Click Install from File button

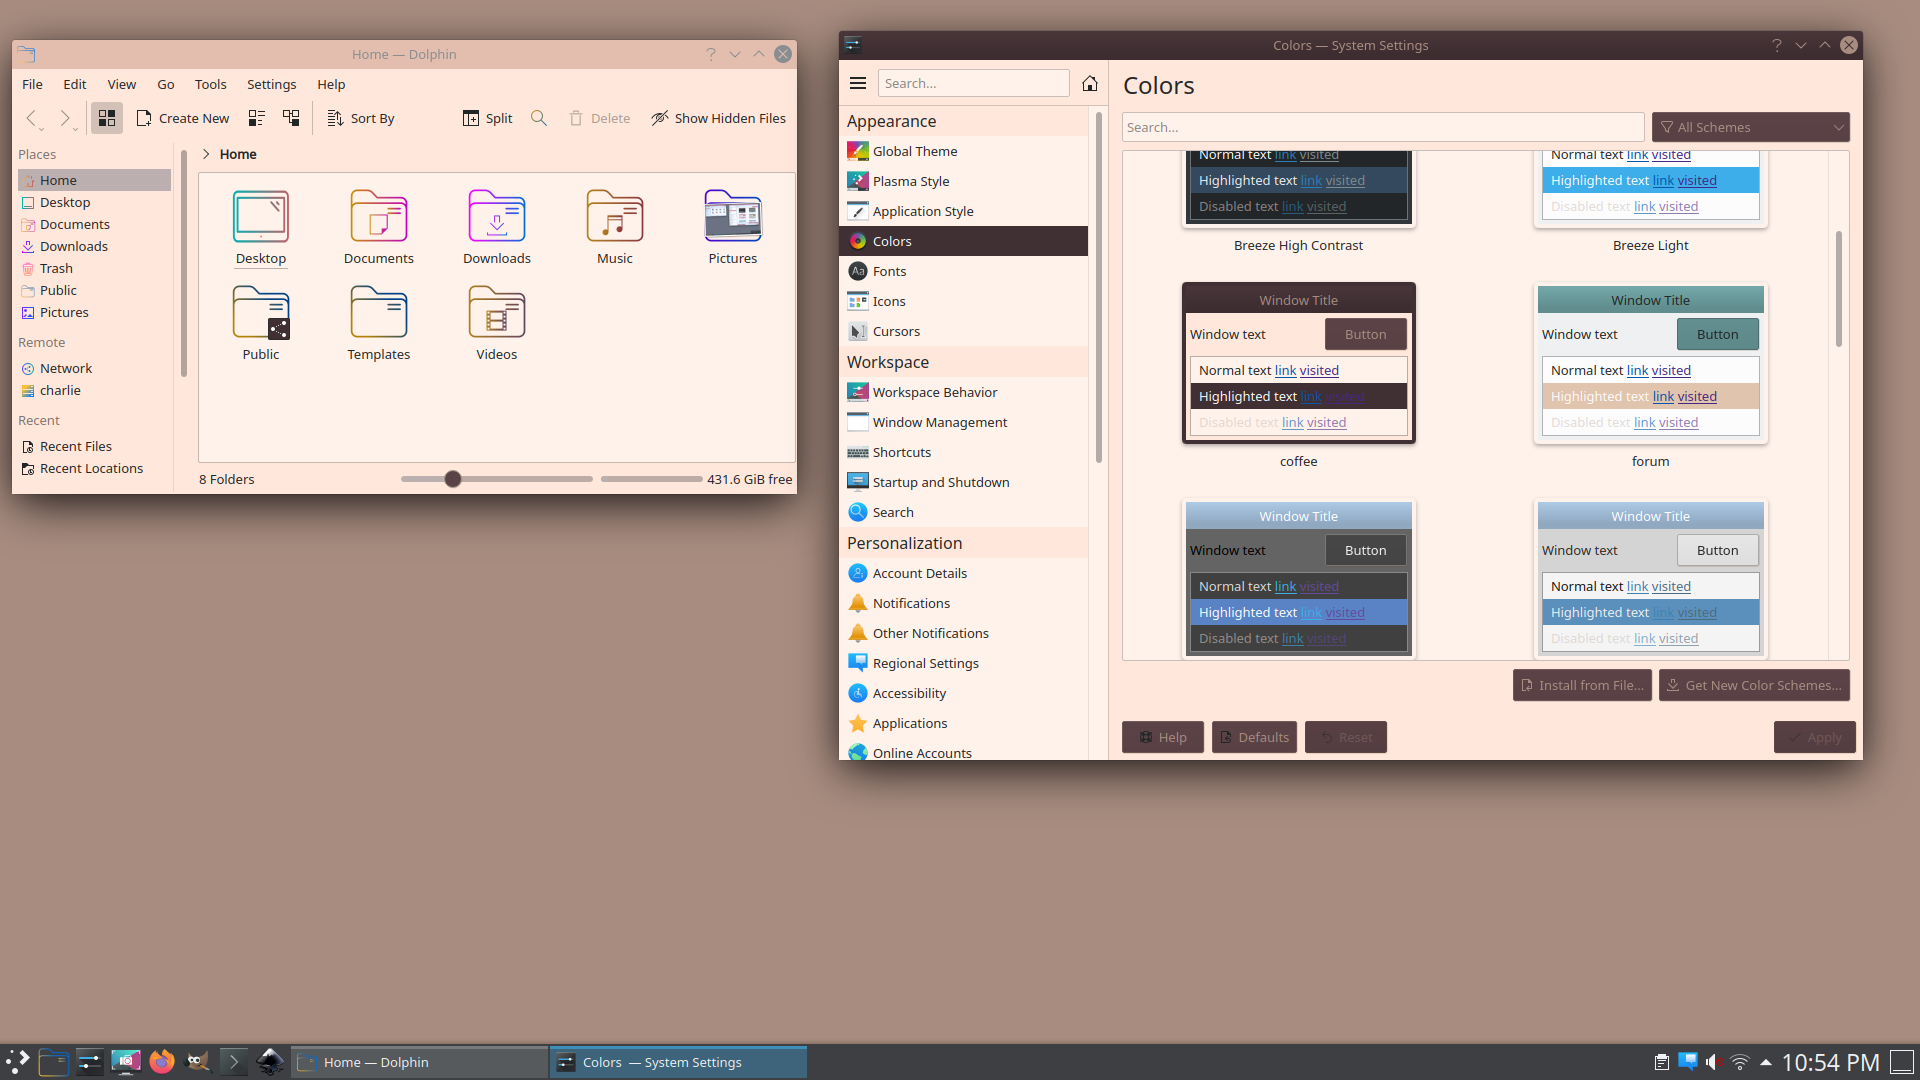coord(1582,685)
